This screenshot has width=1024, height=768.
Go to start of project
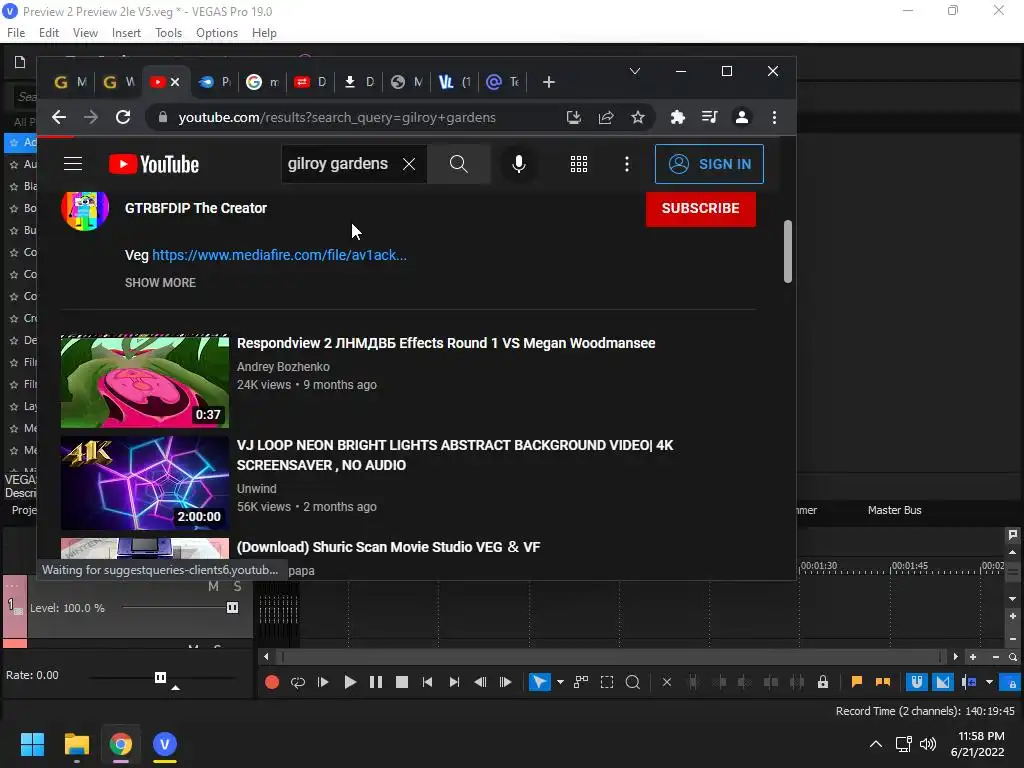[428, 682]
